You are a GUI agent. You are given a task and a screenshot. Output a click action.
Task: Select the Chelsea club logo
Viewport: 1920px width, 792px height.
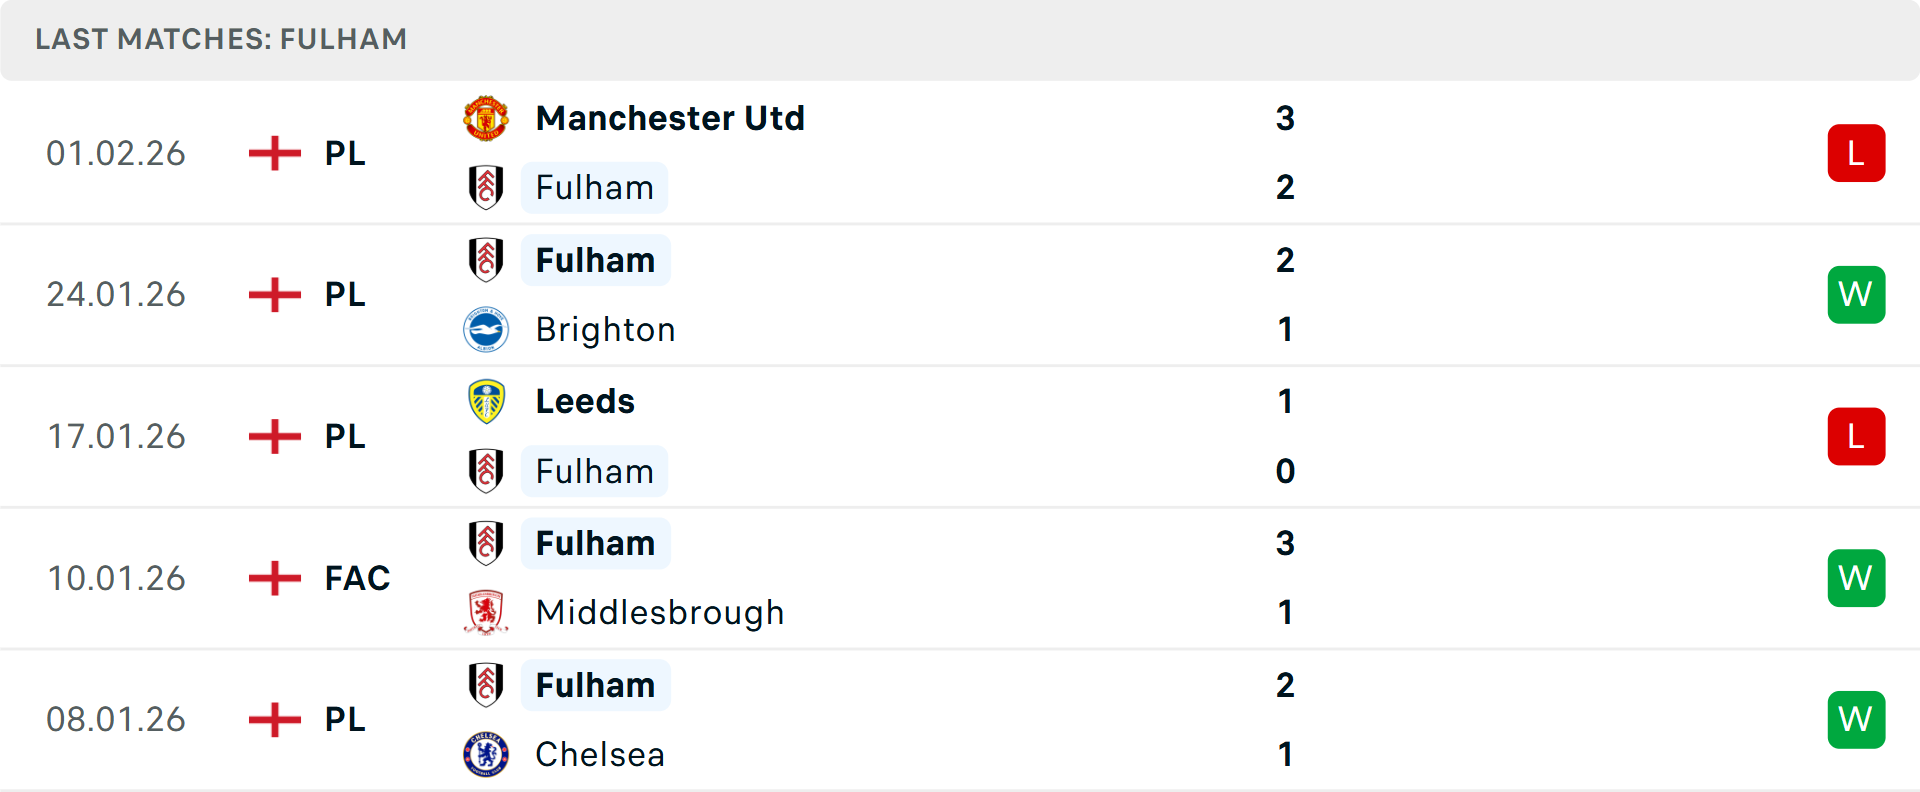click(486, 754)
